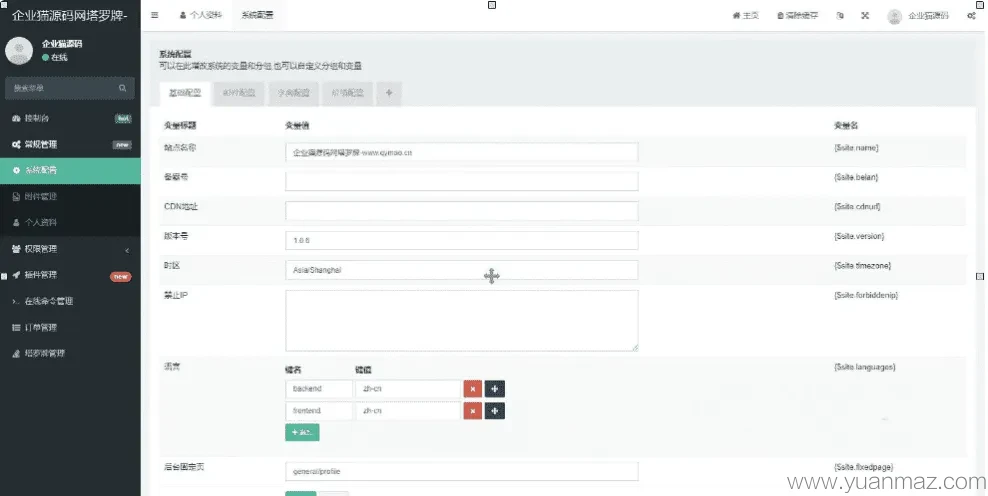The image size is (988, 496).
Task: Click the 控制台 dashboard icon
Action: (x=16, y=118)
